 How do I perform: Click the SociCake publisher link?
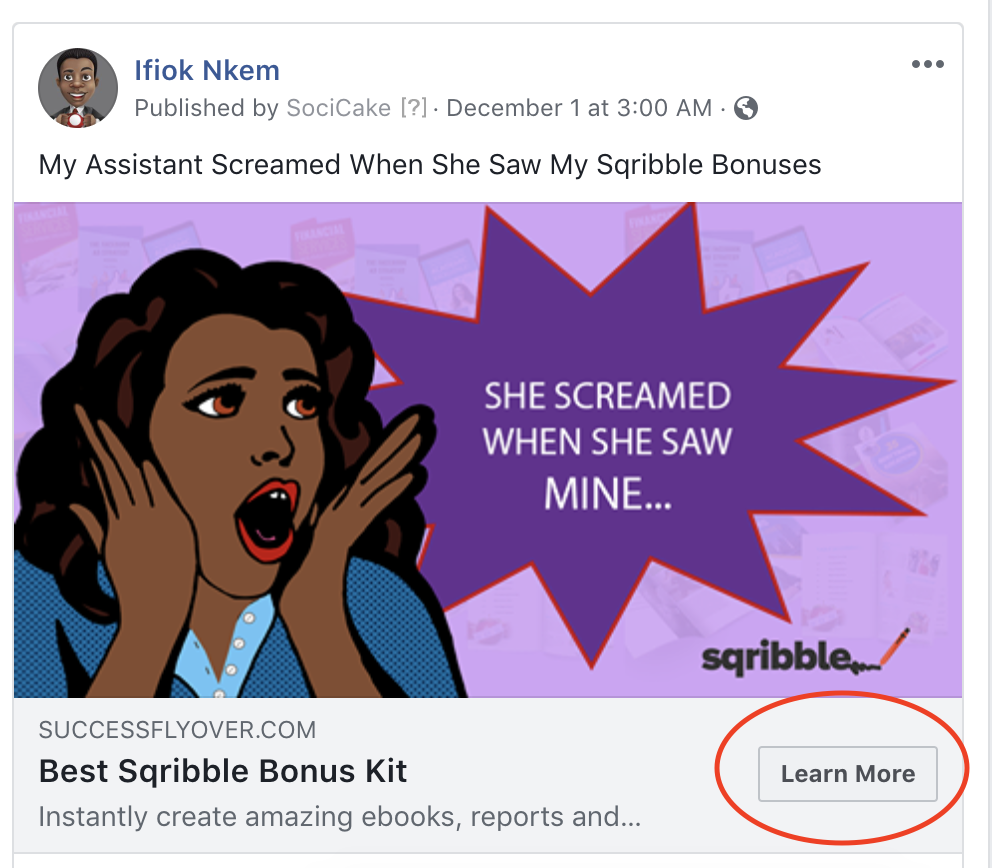pos(338,108)
